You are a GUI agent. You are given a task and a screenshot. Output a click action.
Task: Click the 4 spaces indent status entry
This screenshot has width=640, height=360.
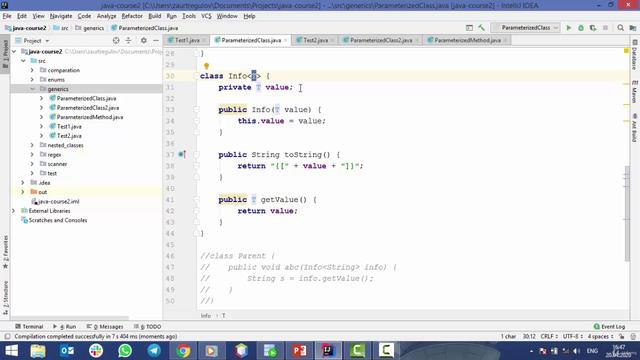coord(600,337)
